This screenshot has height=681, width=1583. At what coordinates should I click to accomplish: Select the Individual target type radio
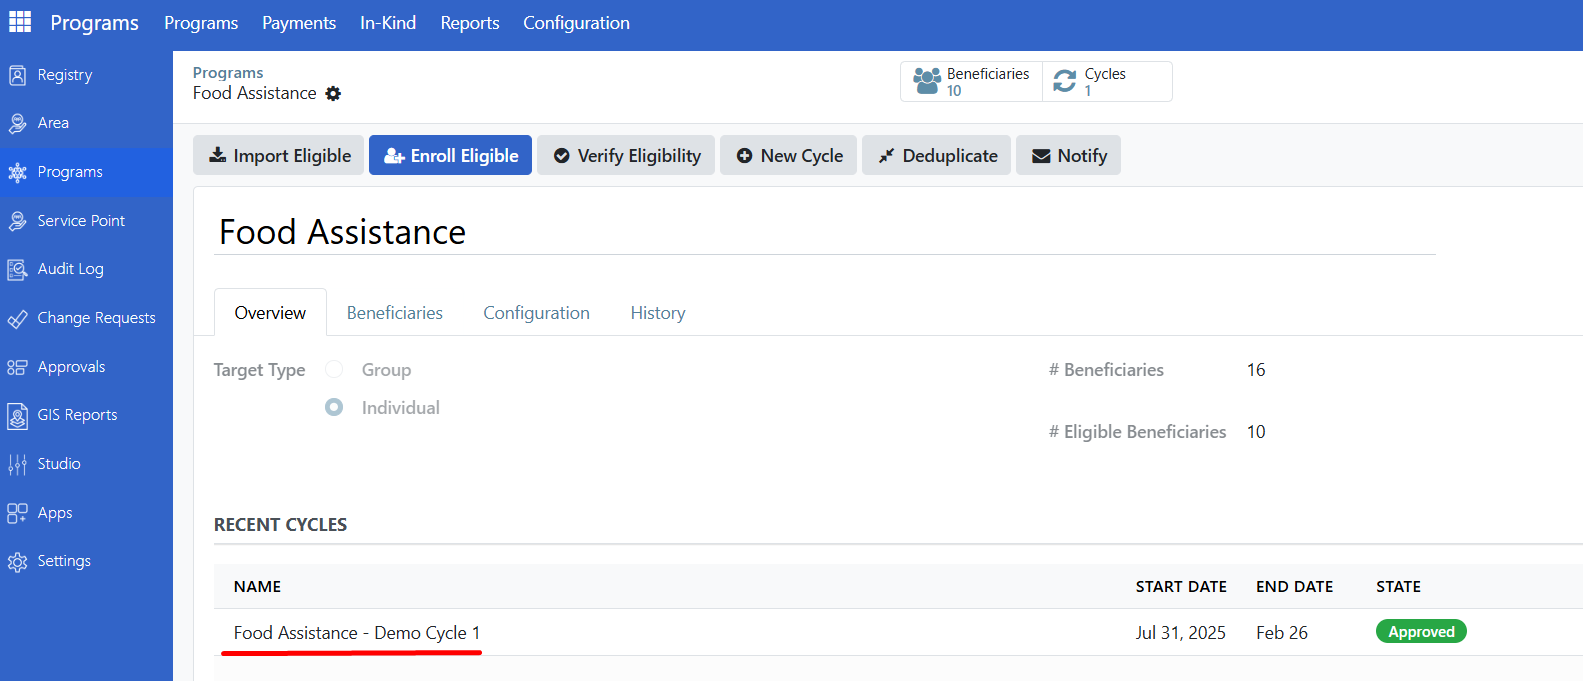point(334,408)
